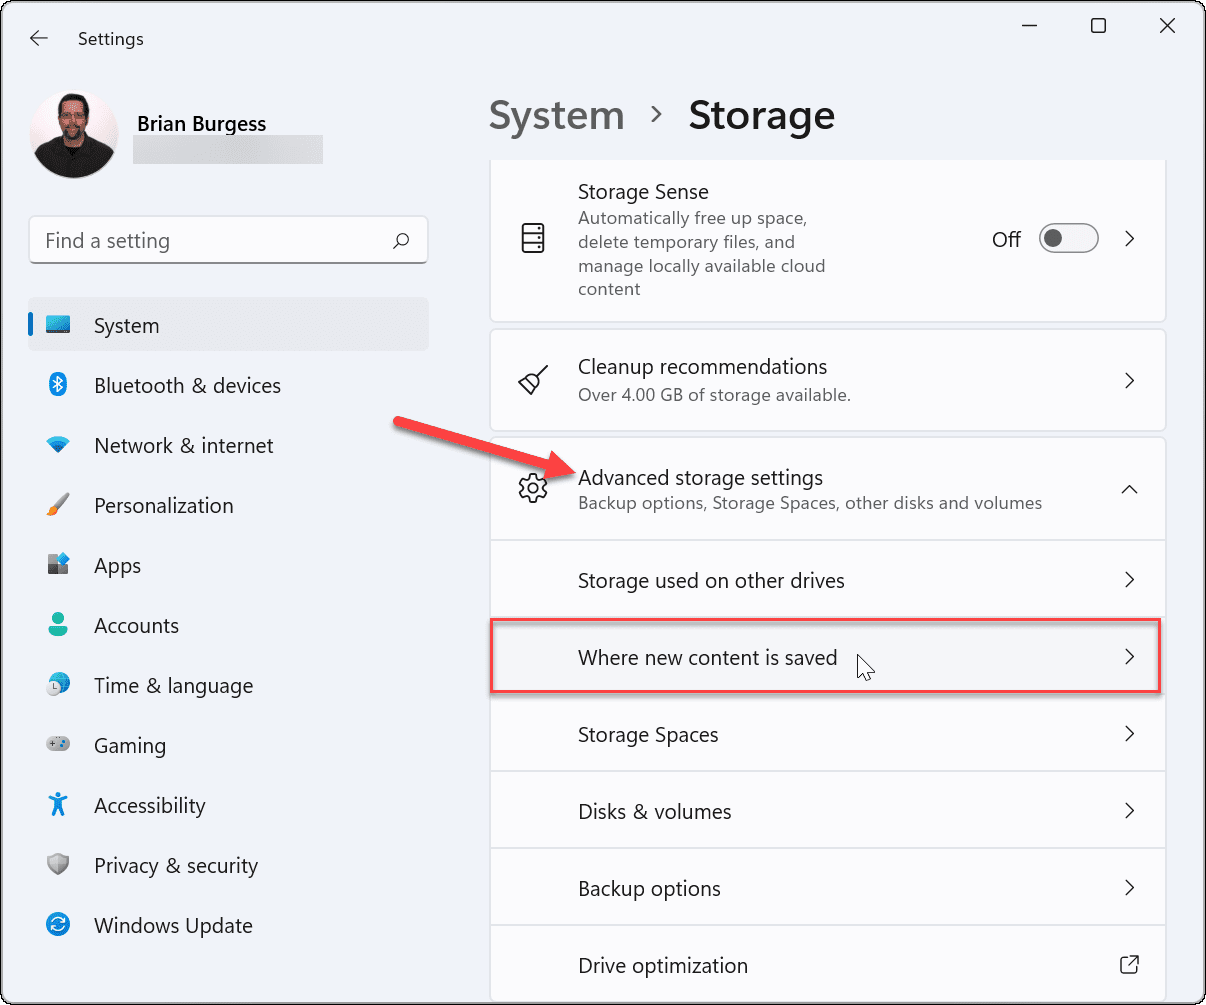Go to Privacy & security

click(x=228, y=865)
